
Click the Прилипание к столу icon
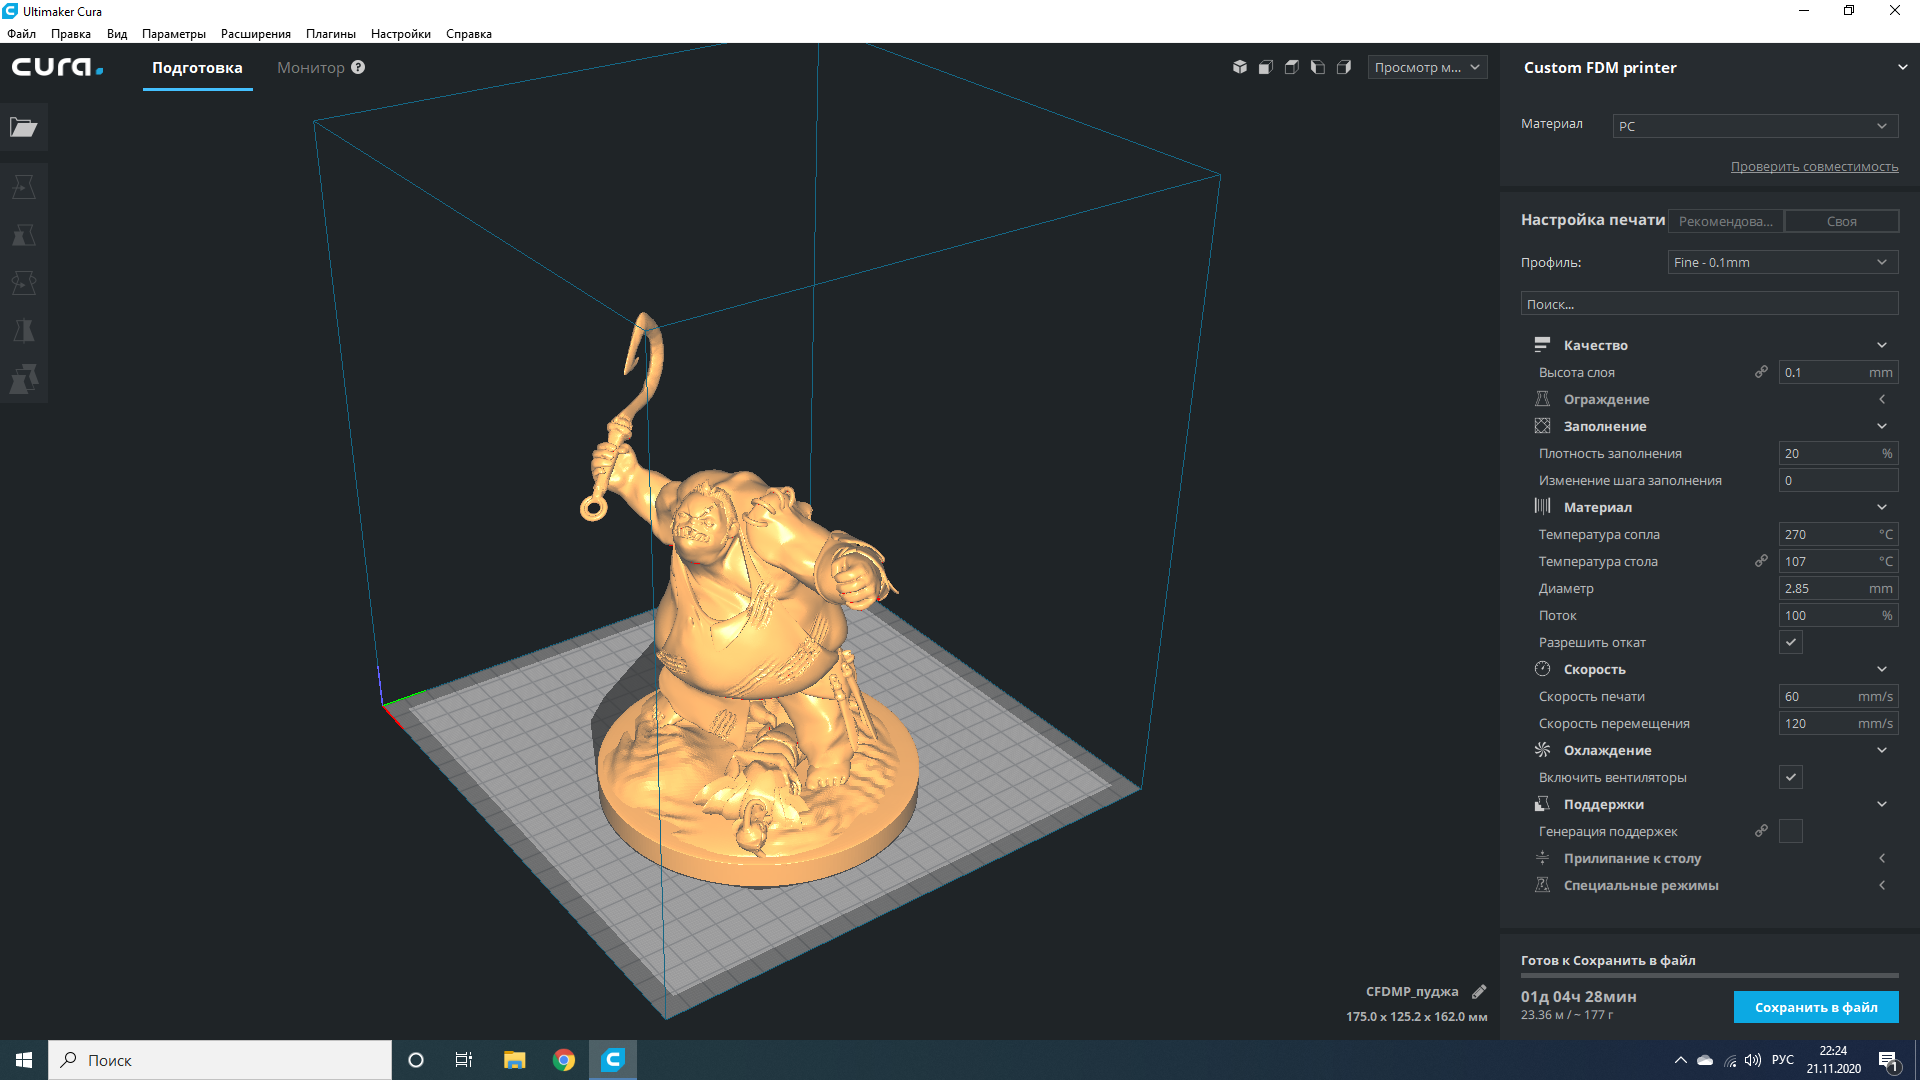point(1542,858)
